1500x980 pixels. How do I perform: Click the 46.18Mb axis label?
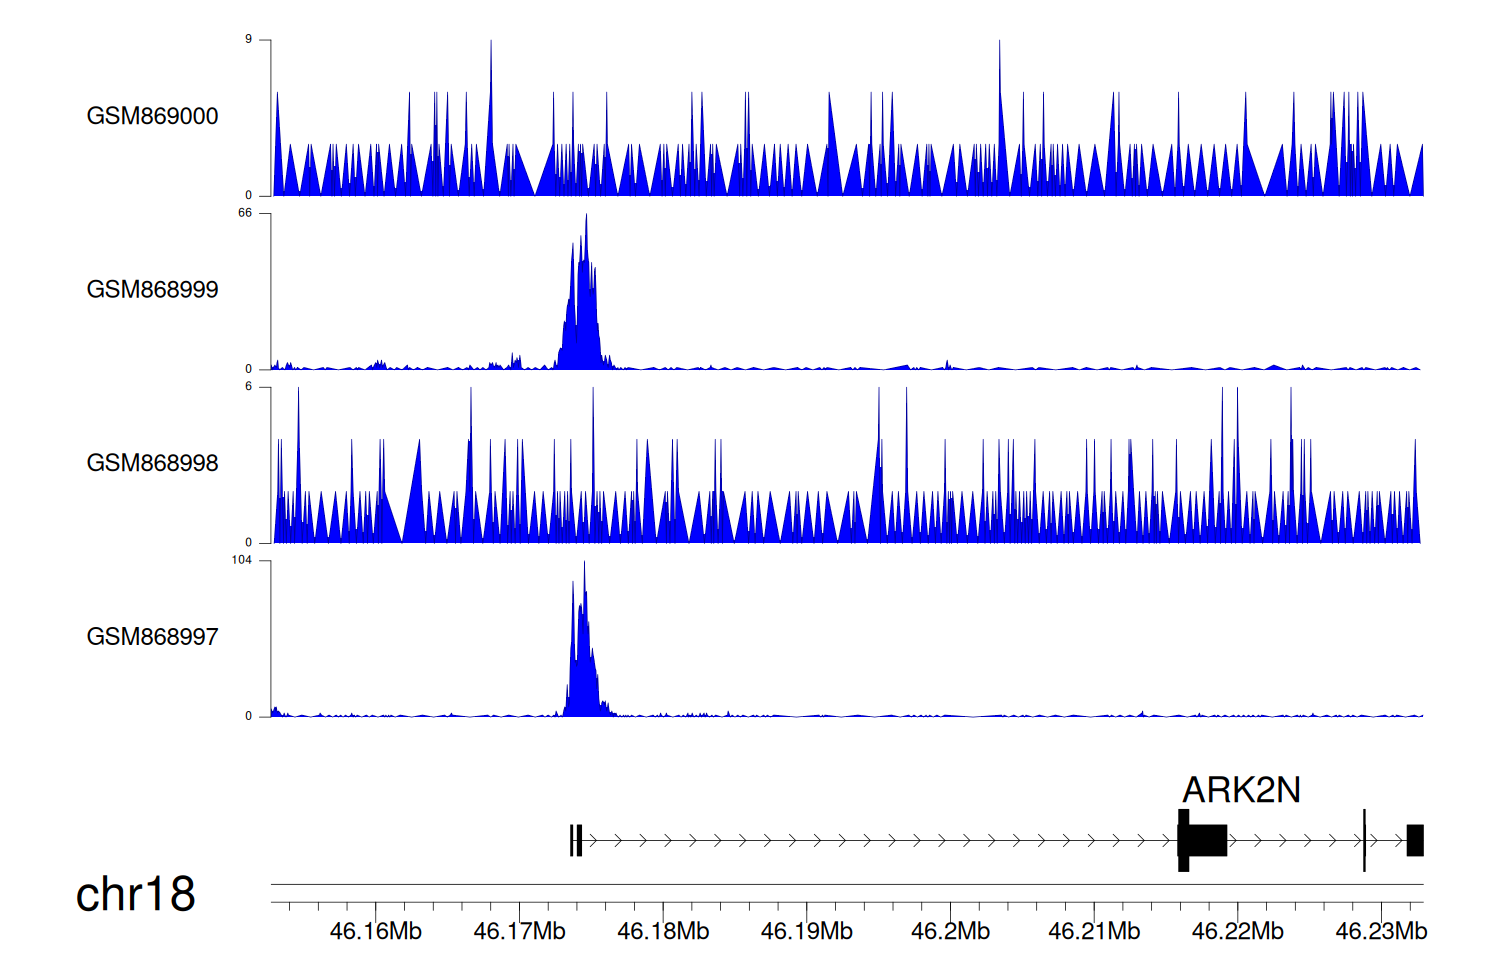663,931
